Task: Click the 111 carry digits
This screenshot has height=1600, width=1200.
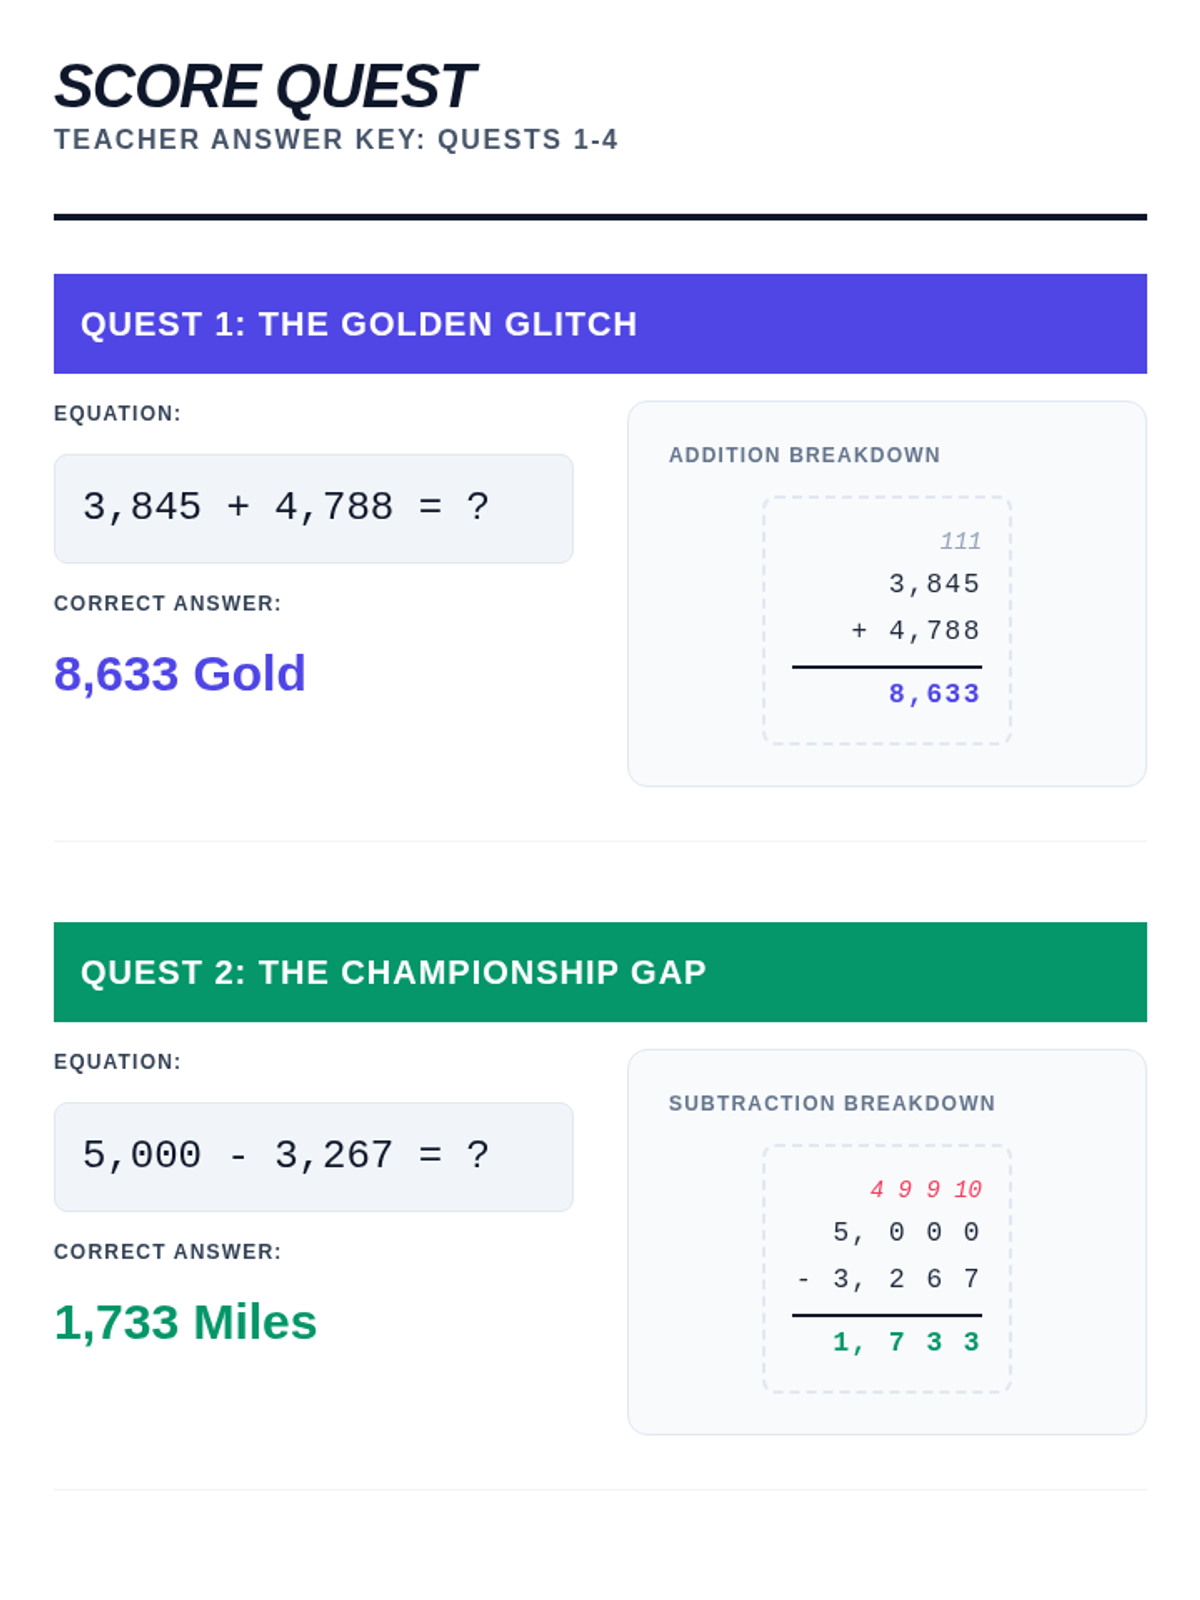Action: (x=960, y=541)
